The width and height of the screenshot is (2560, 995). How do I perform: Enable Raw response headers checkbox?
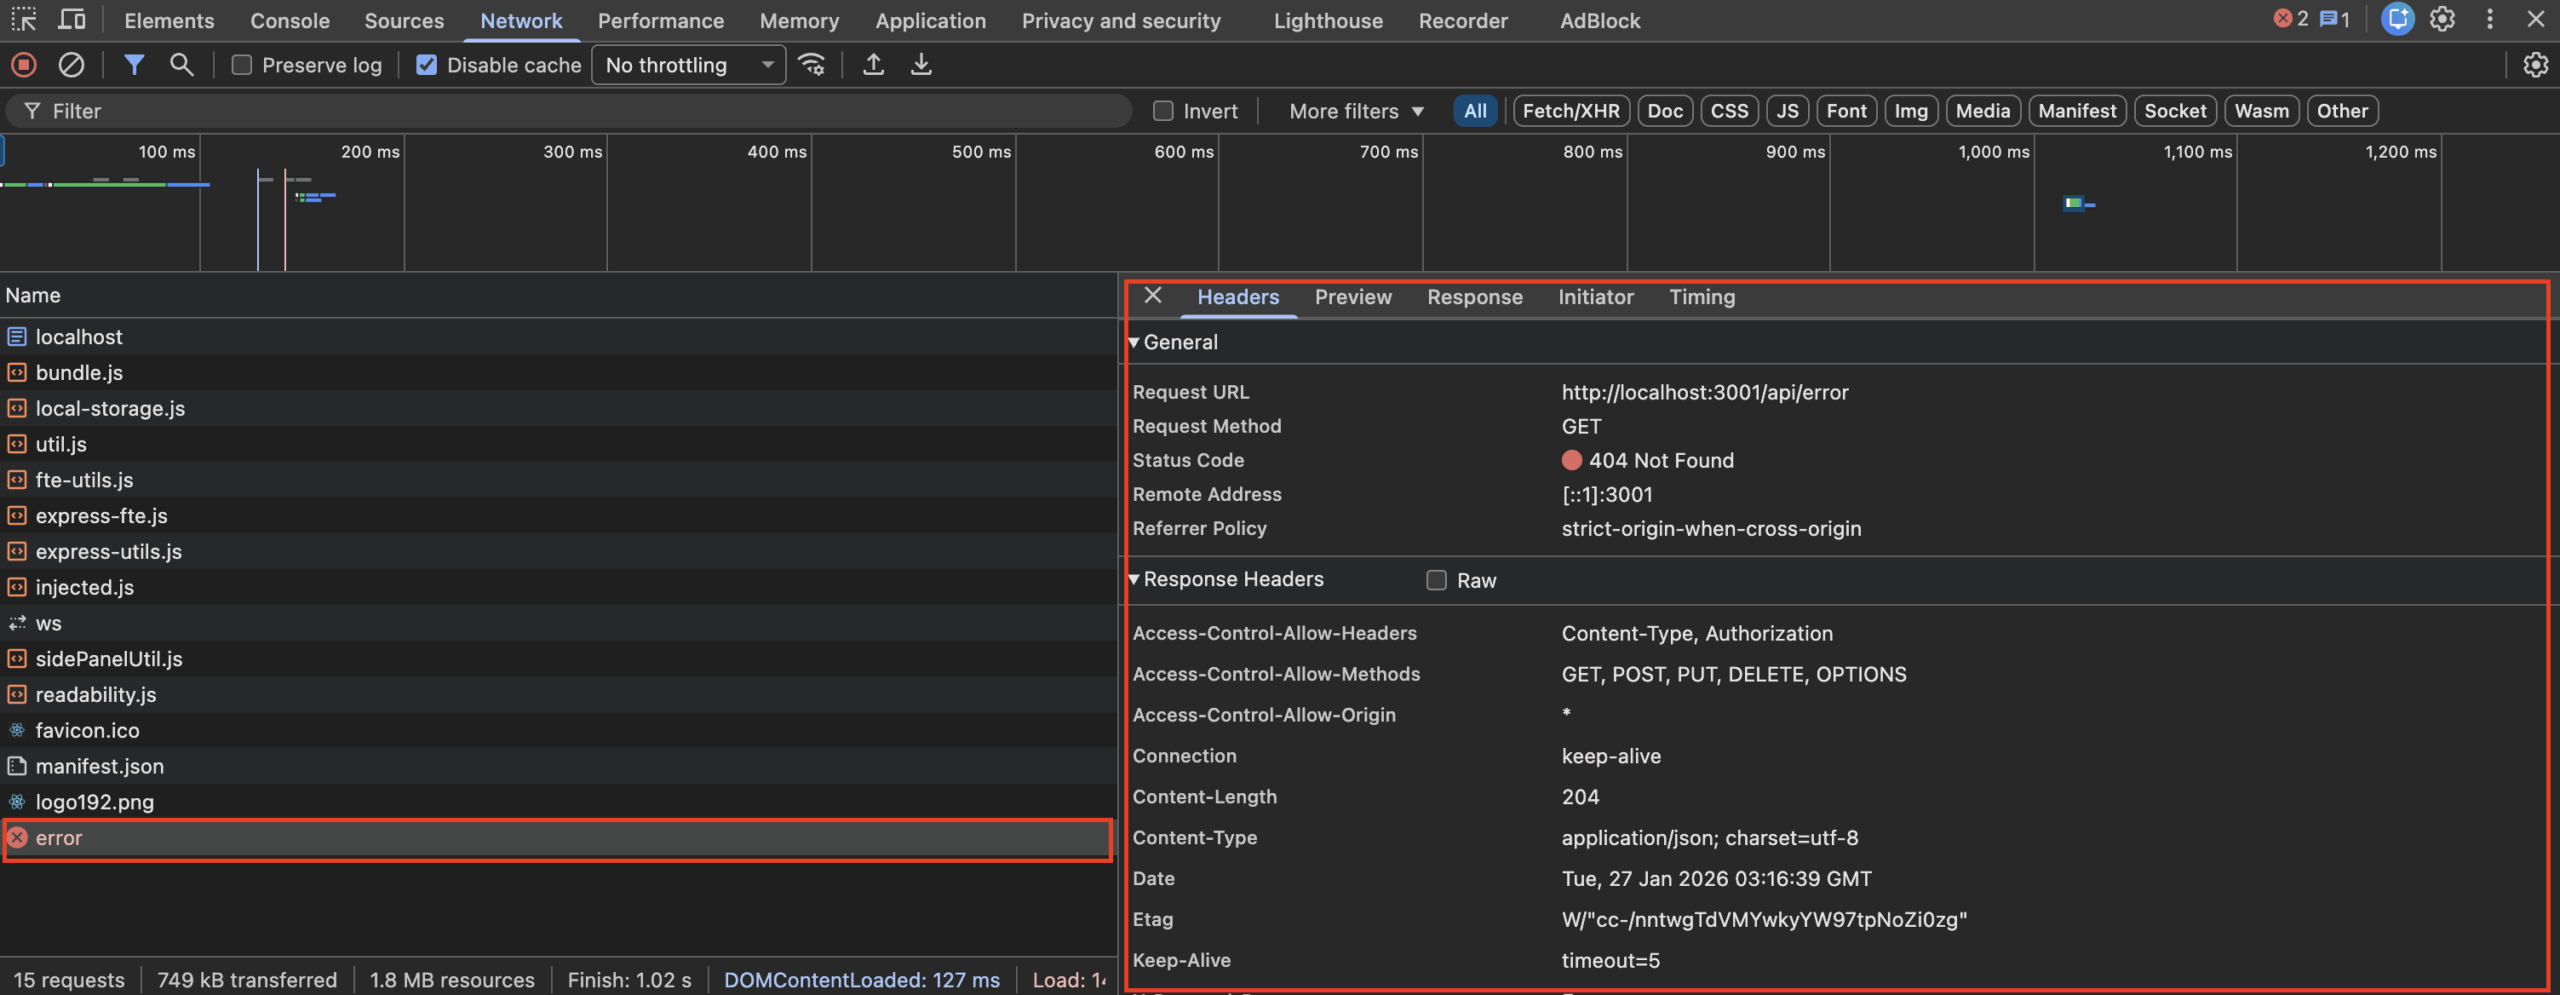[1436, 580]
